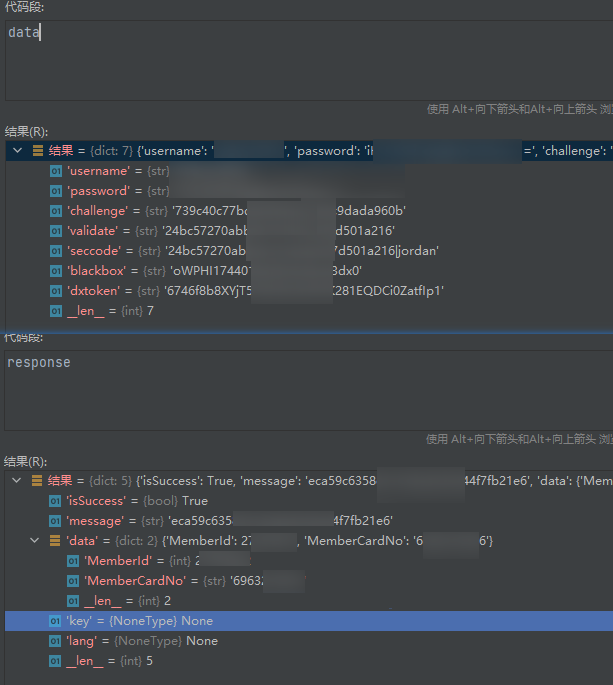Click the value icon beside 'MemberCardNo'
This screenshot has height=685, width=613.
point(73,581)
